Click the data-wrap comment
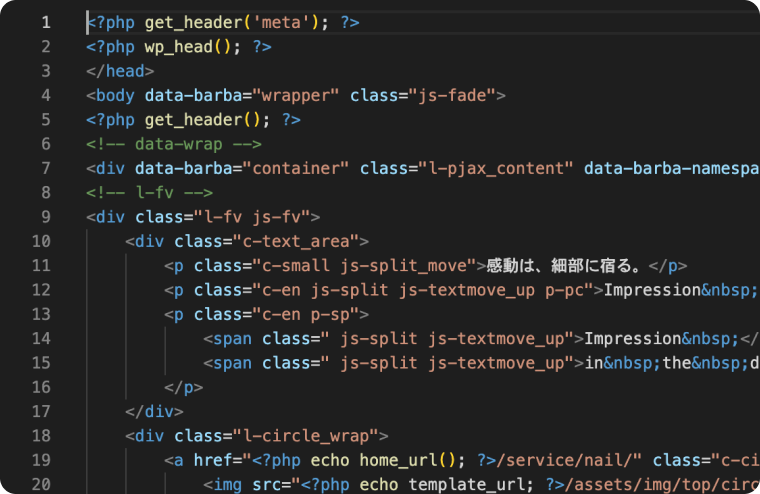Viewport: 760px width, 494px height. 174,143
